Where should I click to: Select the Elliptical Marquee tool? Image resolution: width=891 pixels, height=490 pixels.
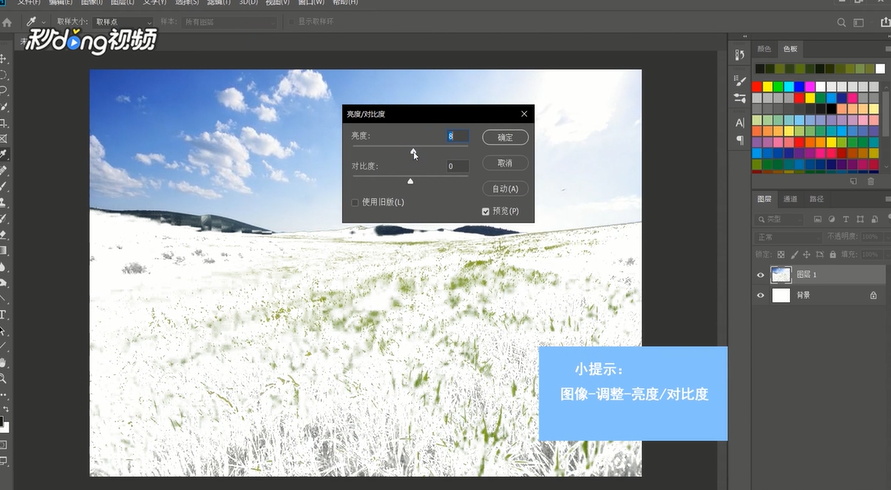point(3,75)
